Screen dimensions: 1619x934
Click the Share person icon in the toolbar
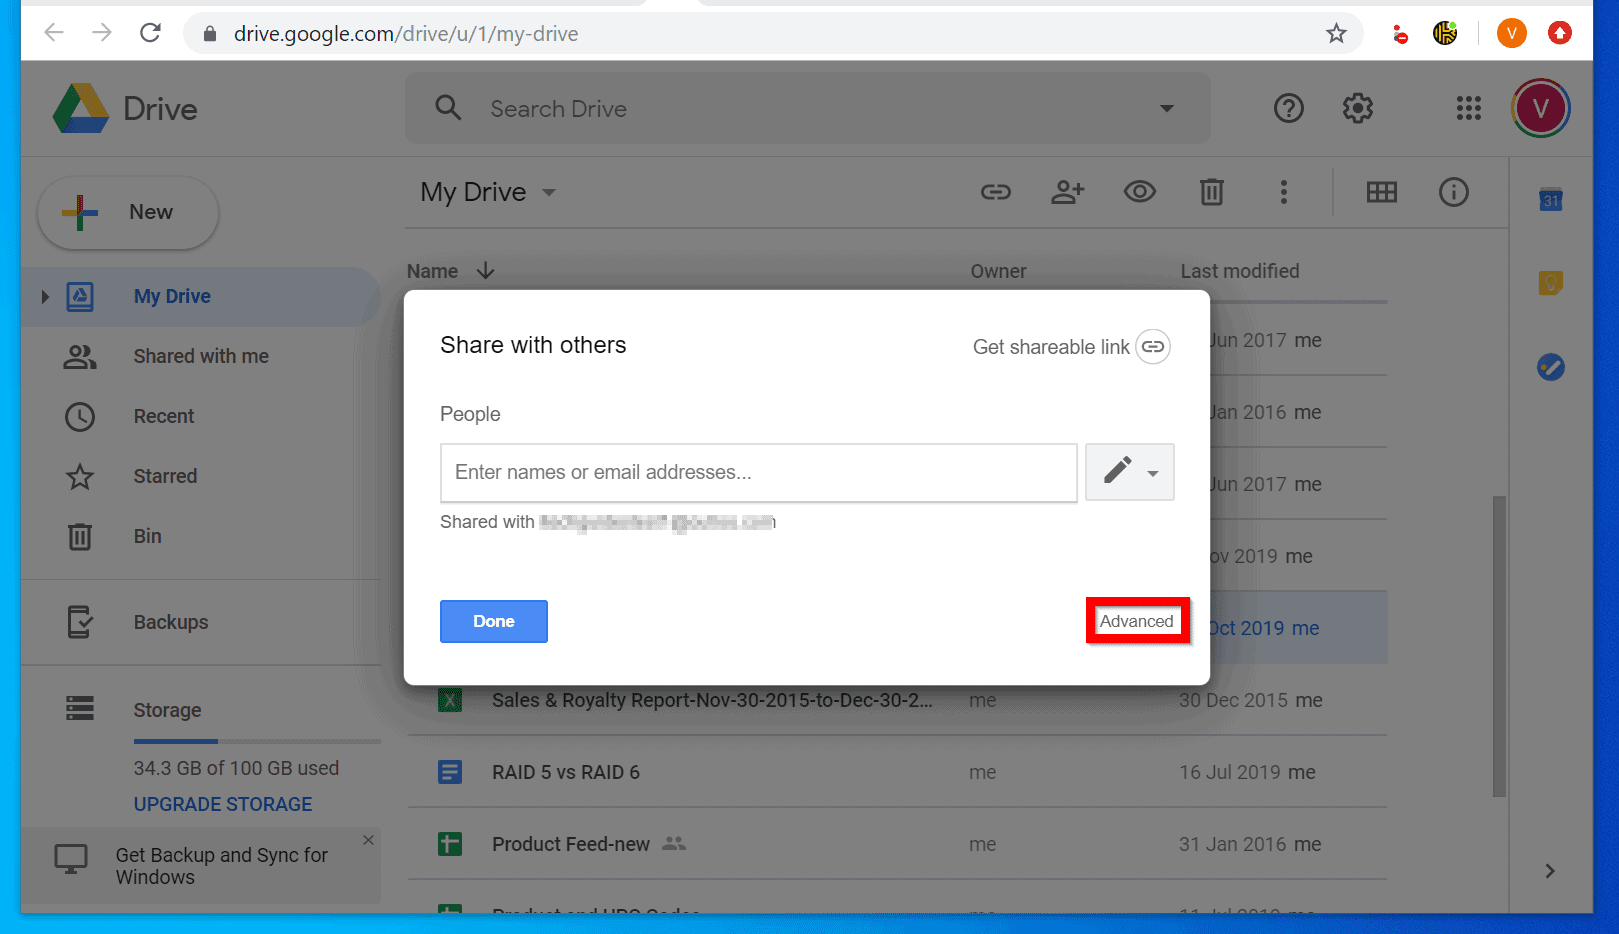(1067, 192)
